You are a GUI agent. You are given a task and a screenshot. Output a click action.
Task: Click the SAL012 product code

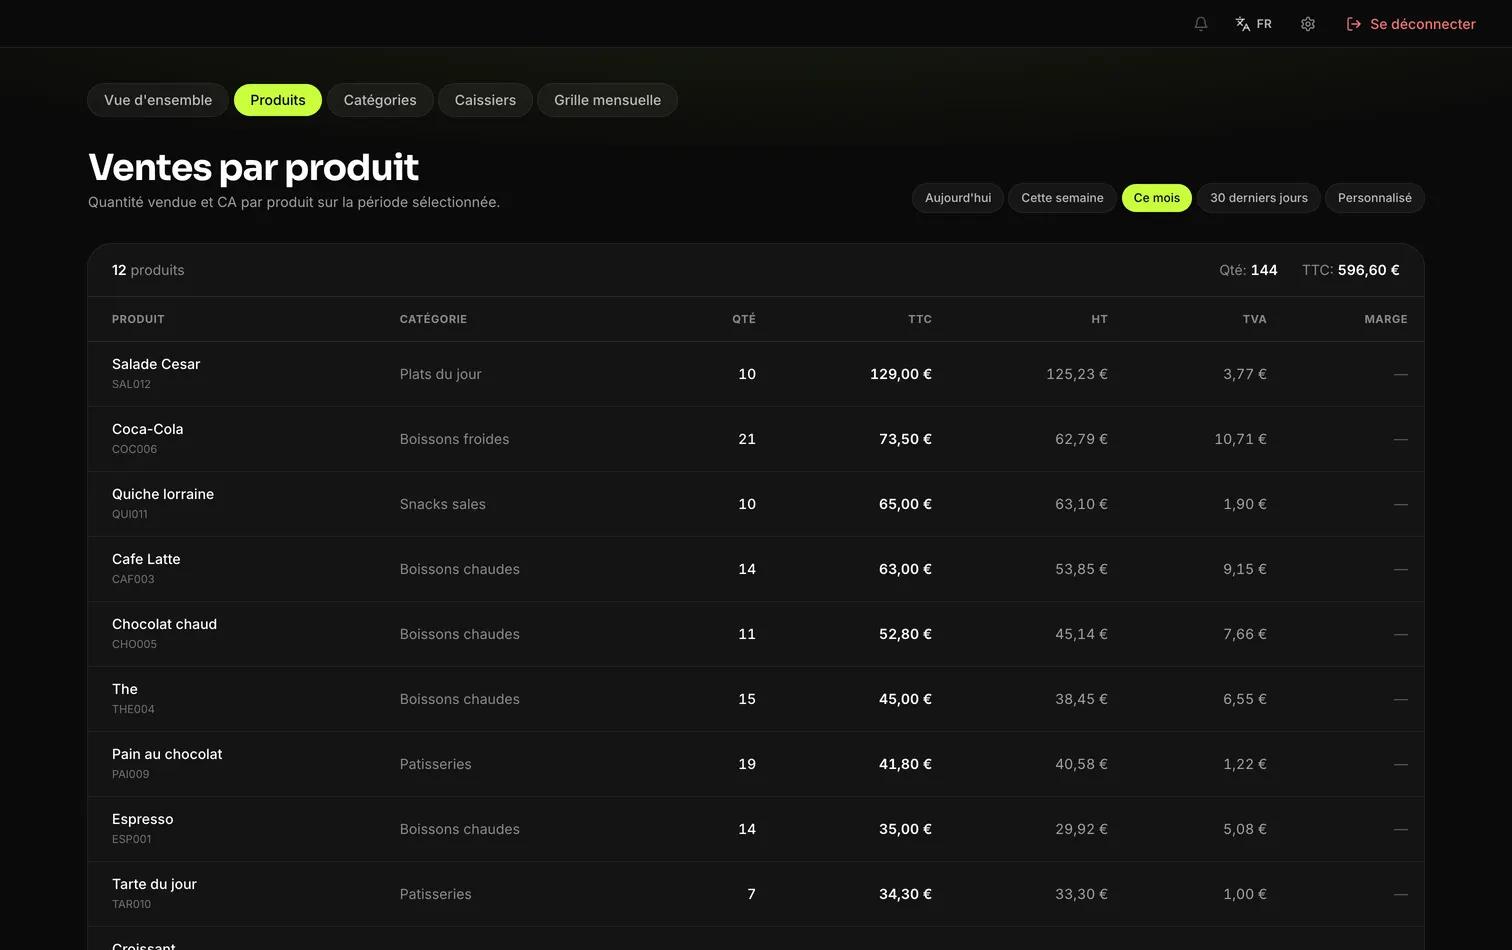point(131,384)
